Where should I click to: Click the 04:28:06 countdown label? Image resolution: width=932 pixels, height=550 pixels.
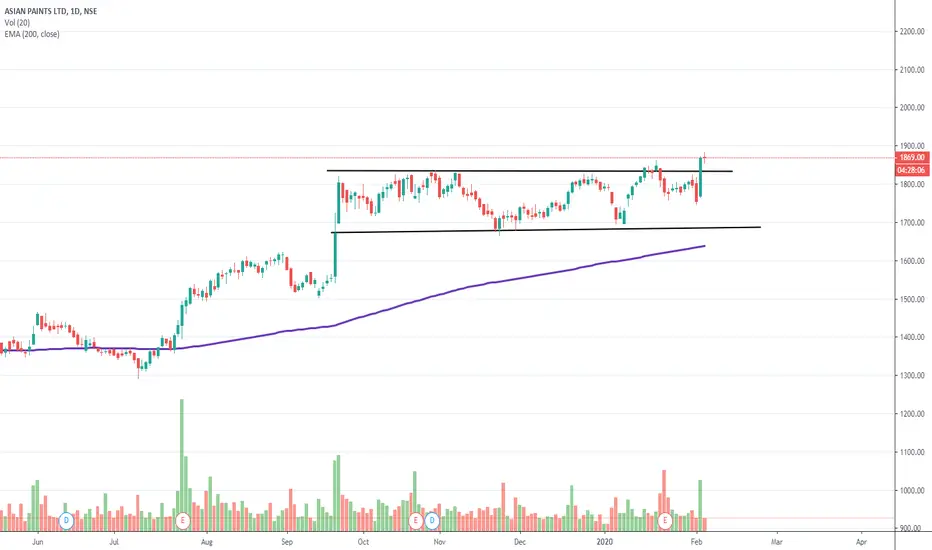(912, 170)
